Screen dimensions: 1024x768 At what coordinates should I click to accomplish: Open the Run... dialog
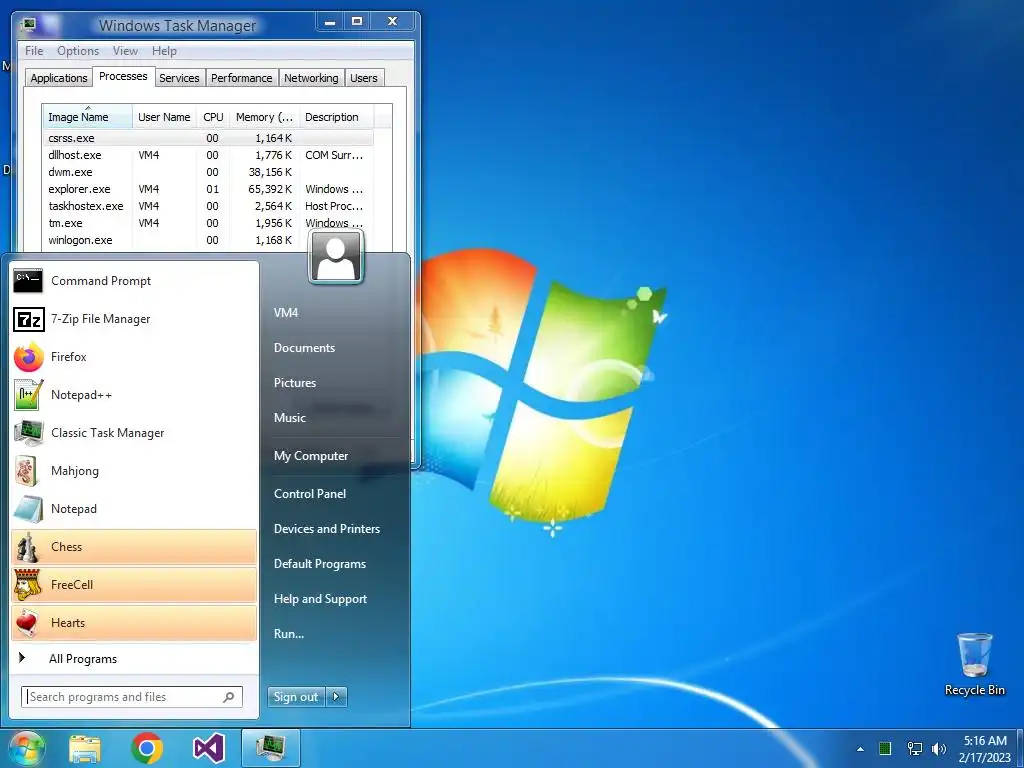[x=289, y=634]
